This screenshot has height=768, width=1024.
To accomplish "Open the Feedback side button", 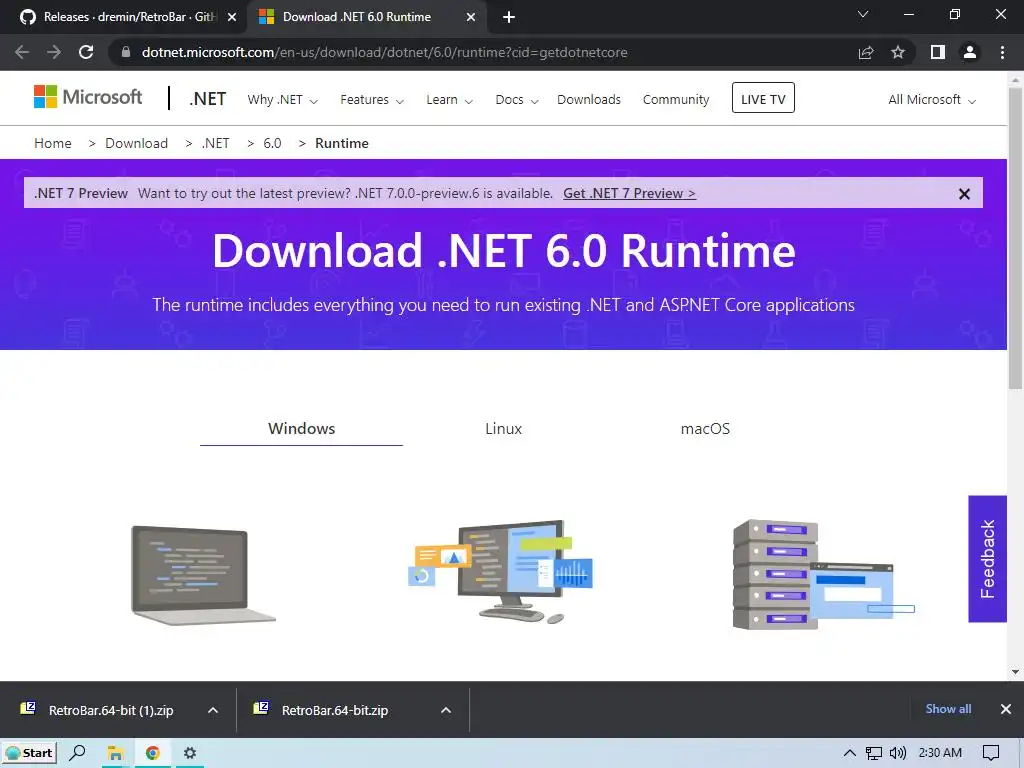I will coord(987,559).
